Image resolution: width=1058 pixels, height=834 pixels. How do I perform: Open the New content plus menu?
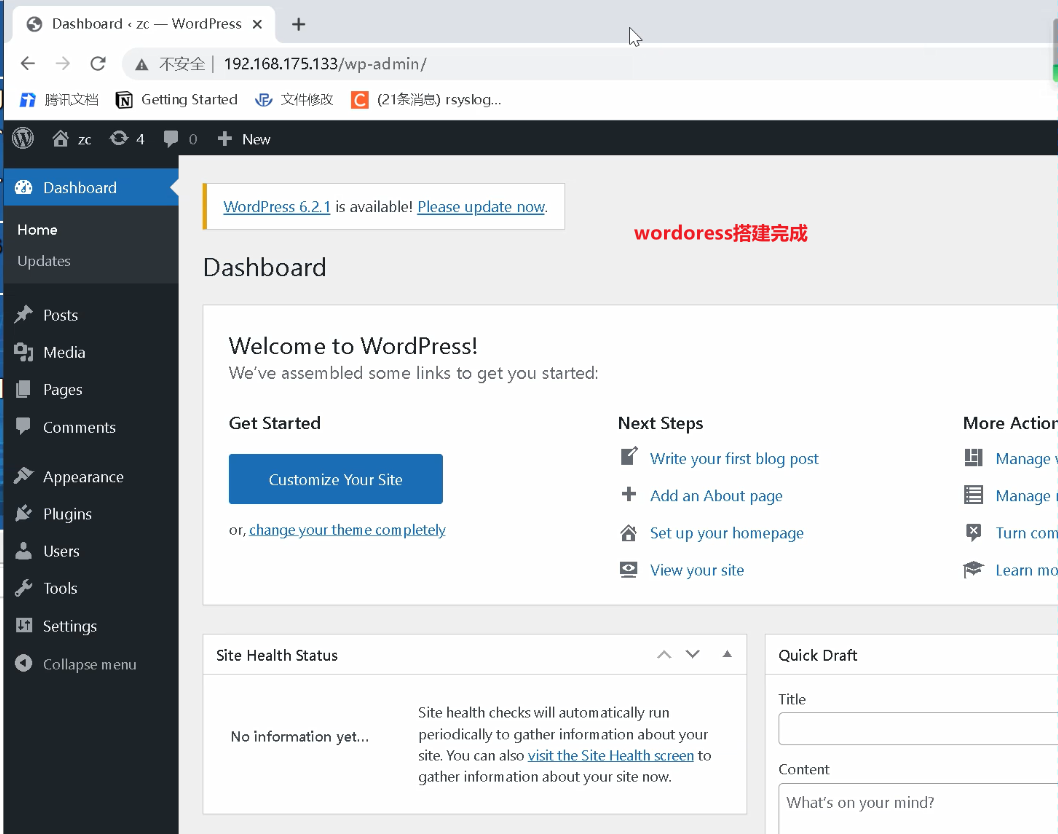tap(244, 139)
